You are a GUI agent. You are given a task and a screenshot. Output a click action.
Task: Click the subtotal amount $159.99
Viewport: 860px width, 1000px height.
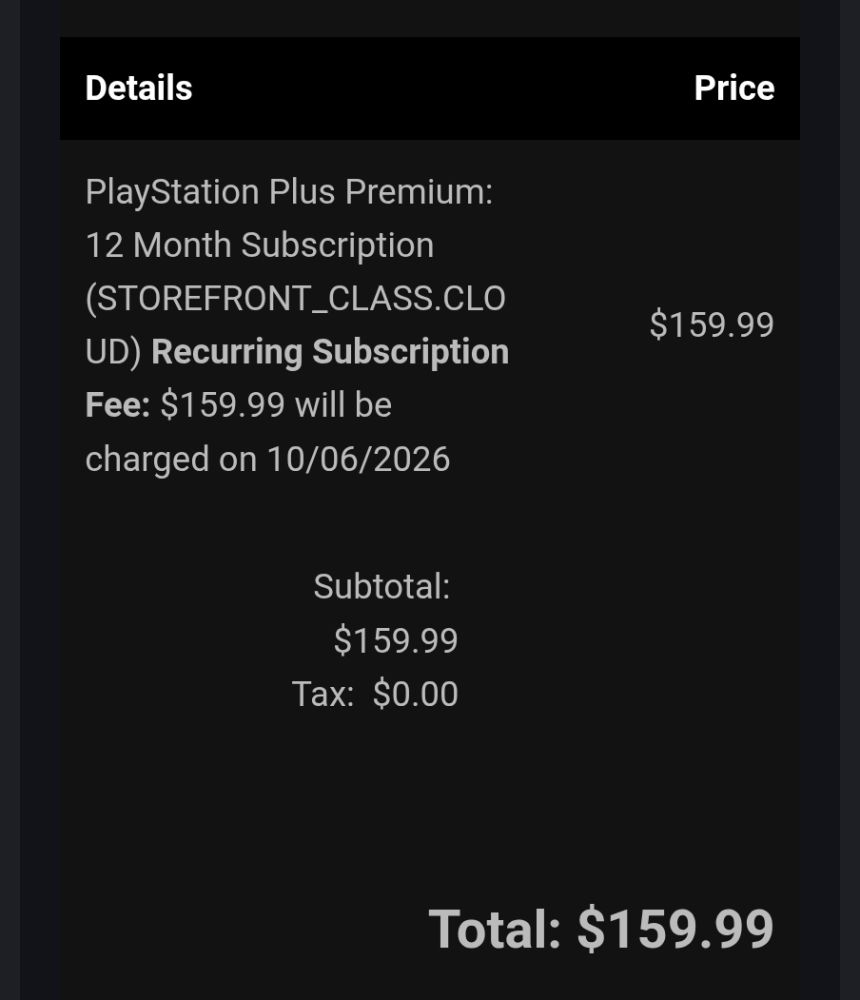tap(396, 640)
